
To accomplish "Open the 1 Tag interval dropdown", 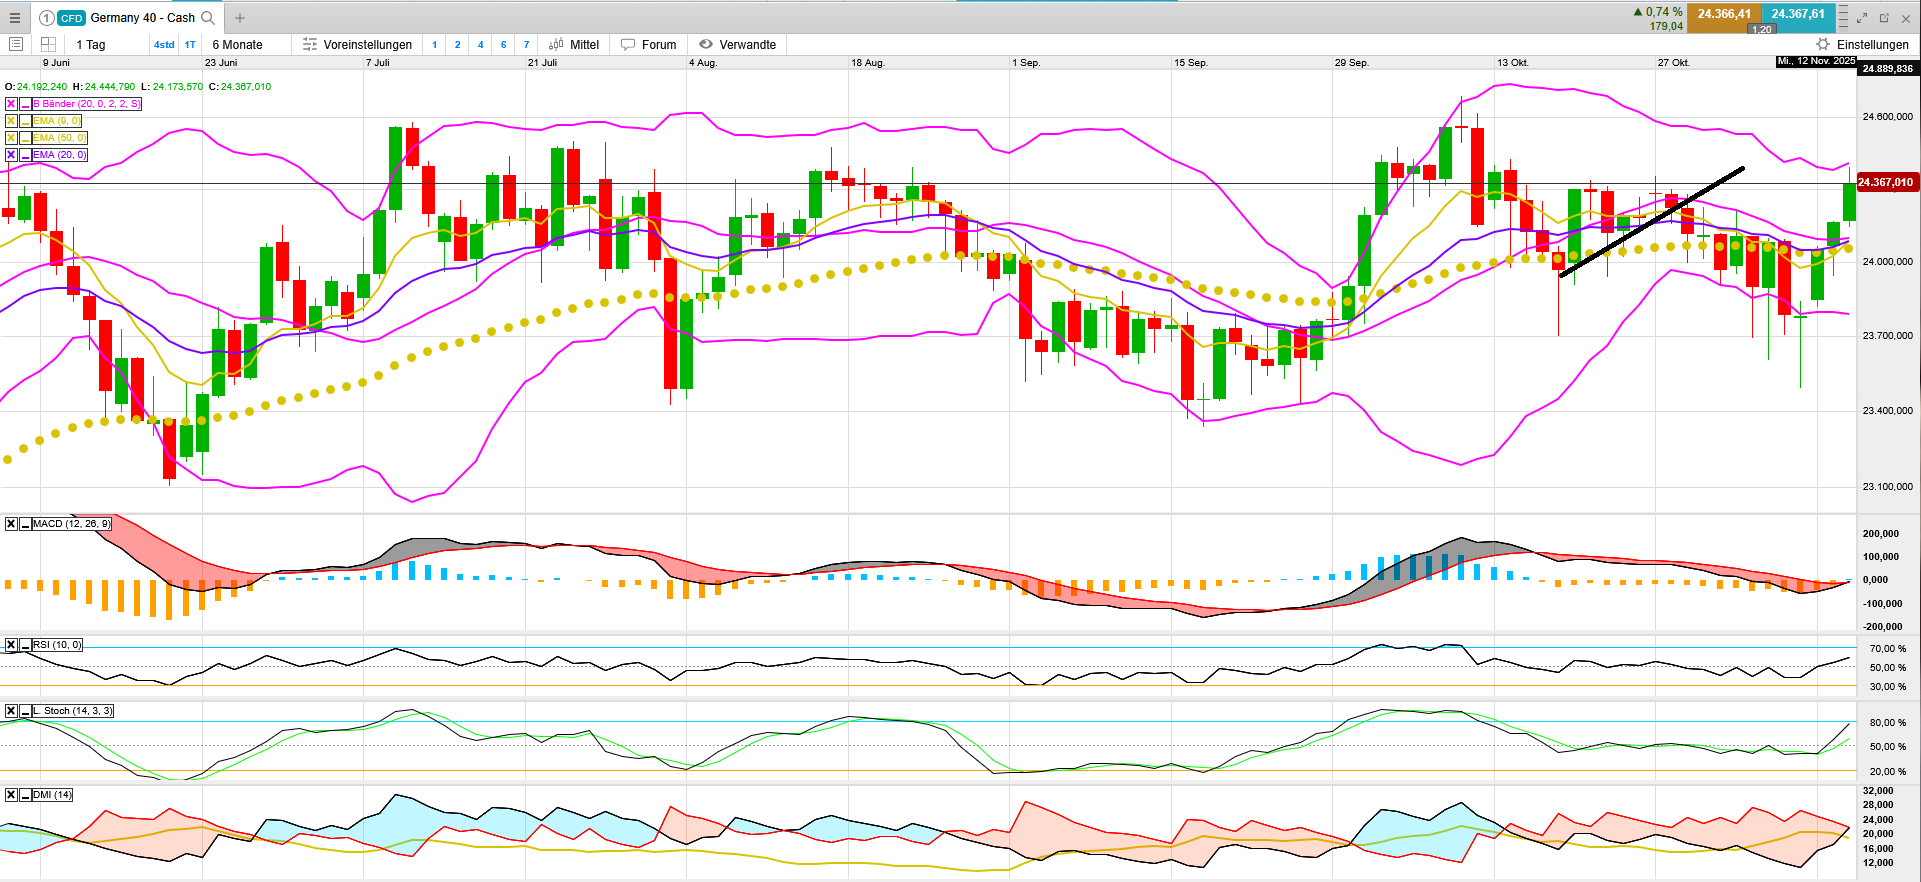I will [91, 45].
